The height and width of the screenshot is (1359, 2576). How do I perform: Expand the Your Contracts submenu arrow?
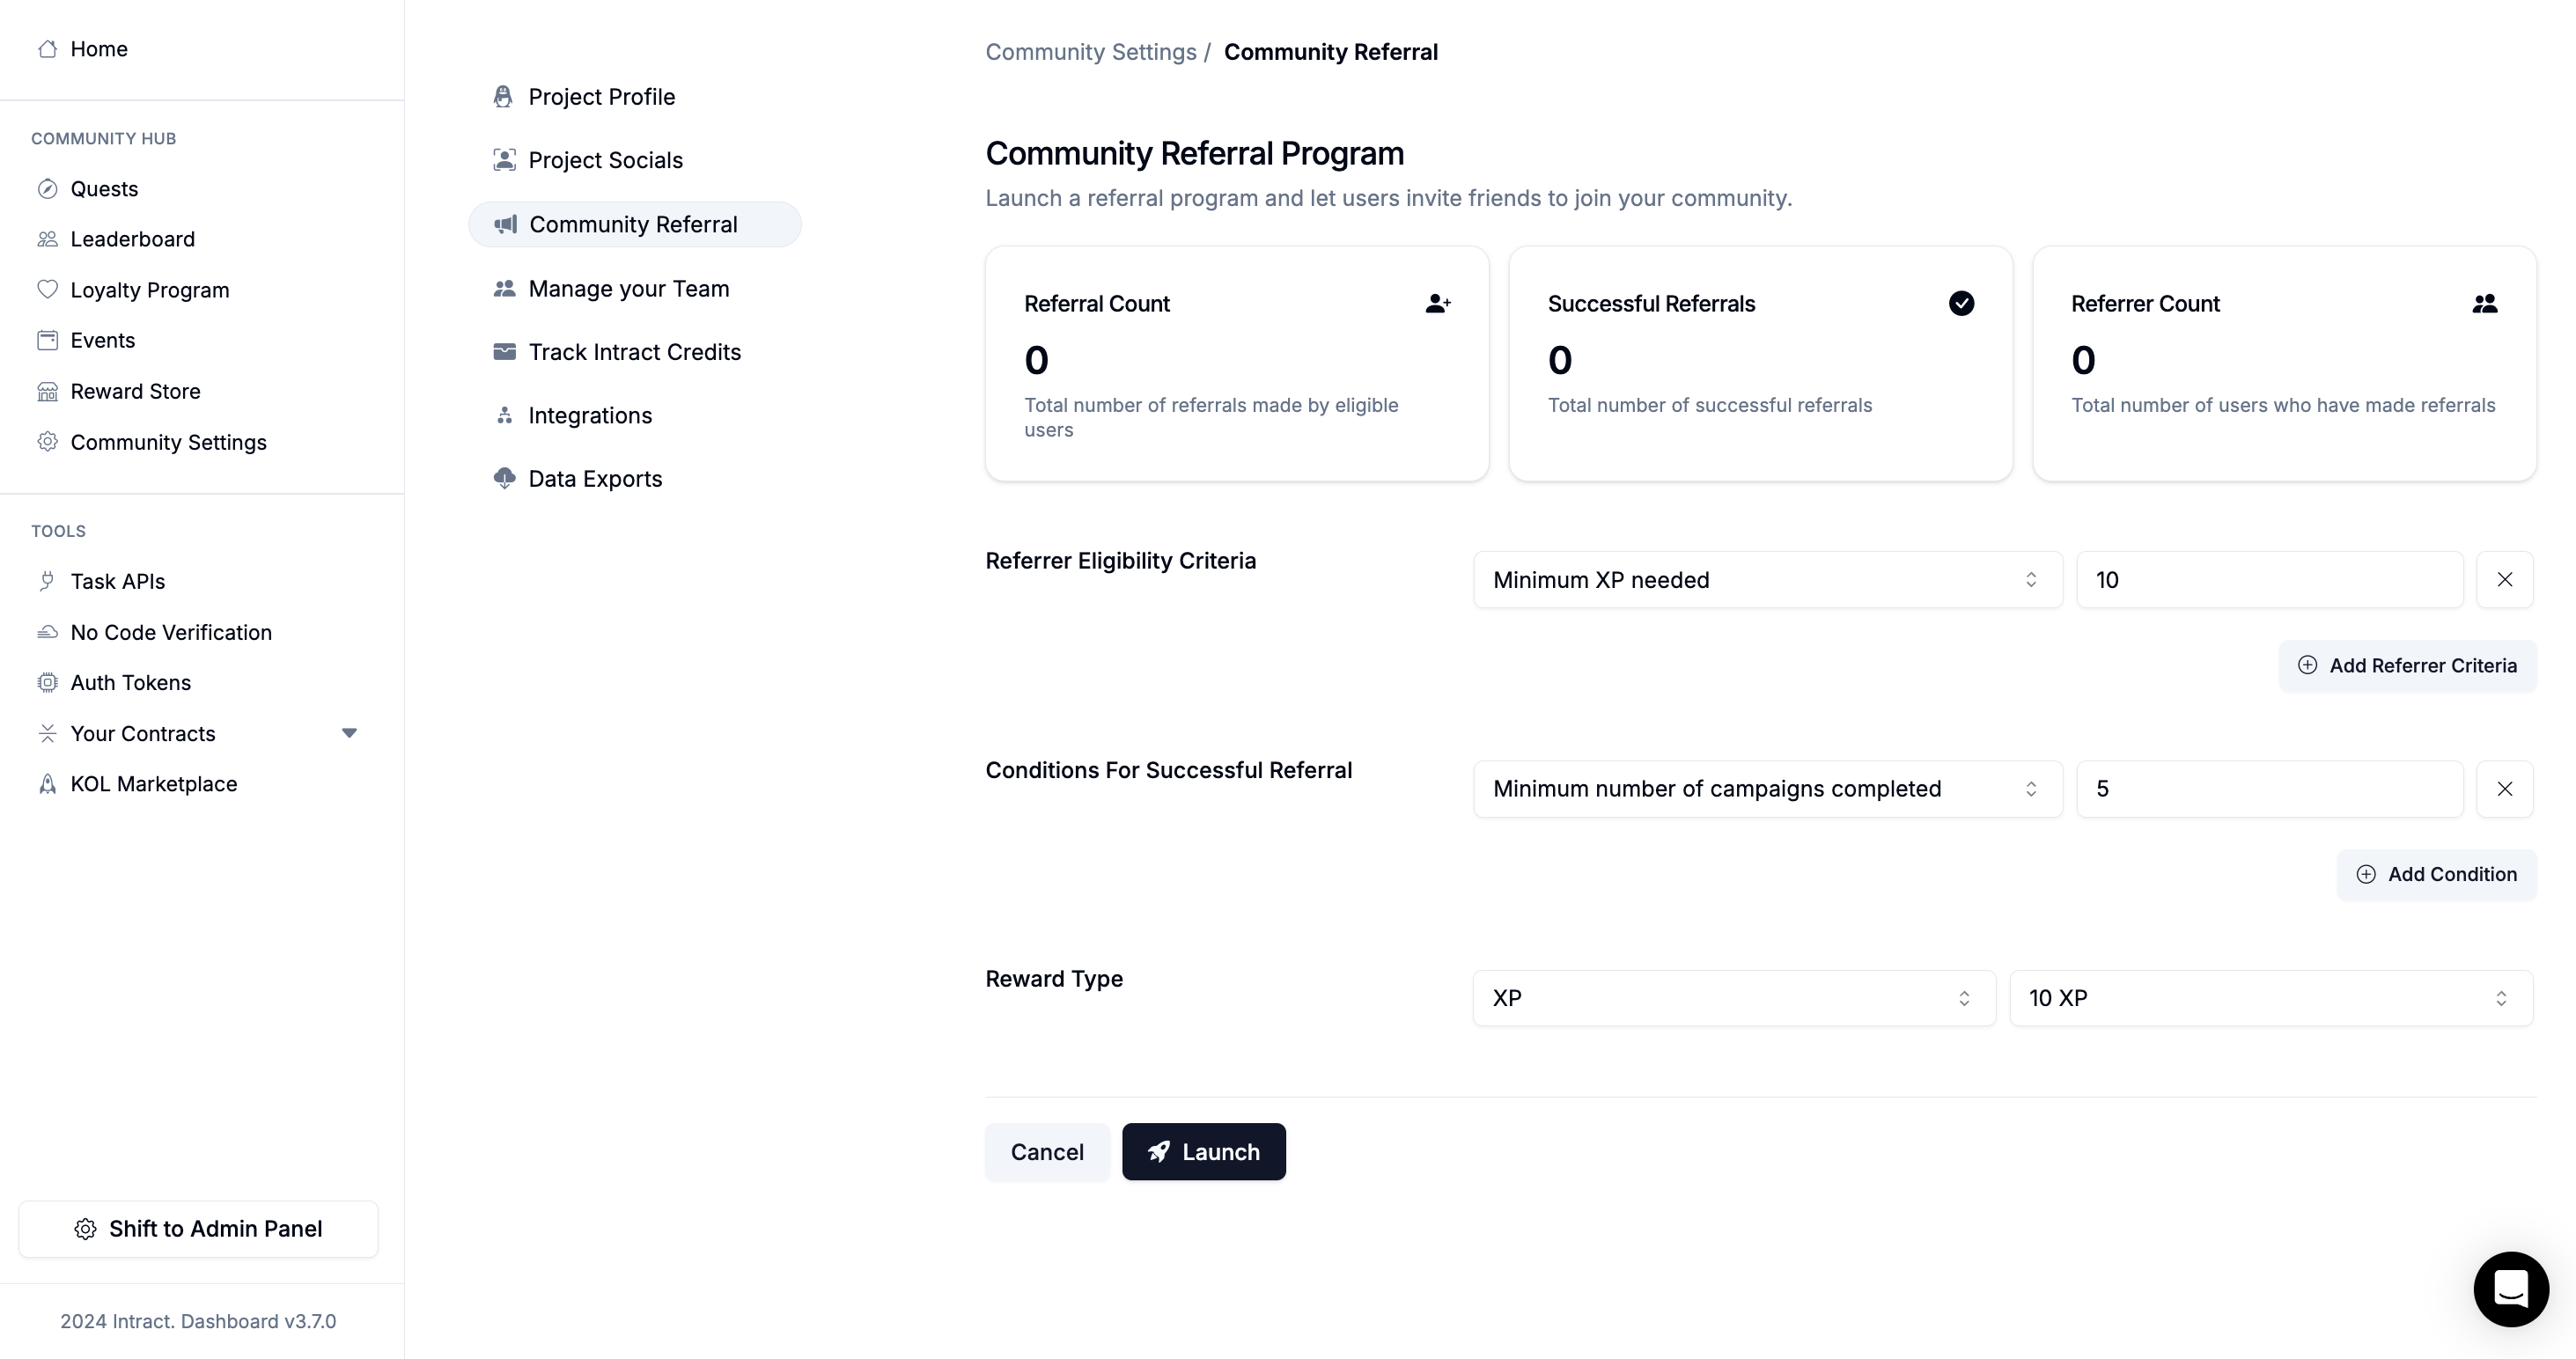(x=349, y=733)
